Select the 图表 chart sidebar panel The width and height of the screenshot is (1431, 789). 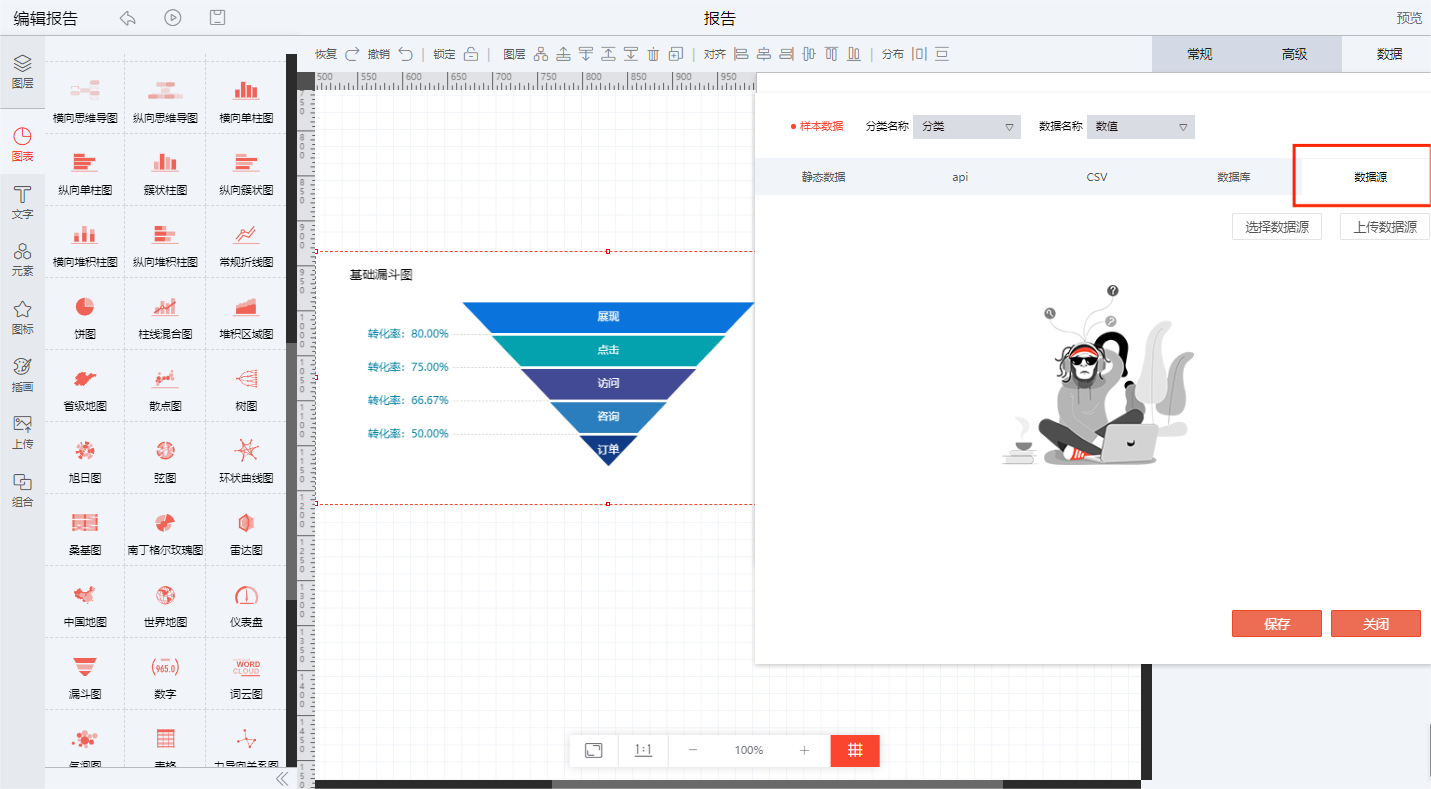tap(22, 145)
